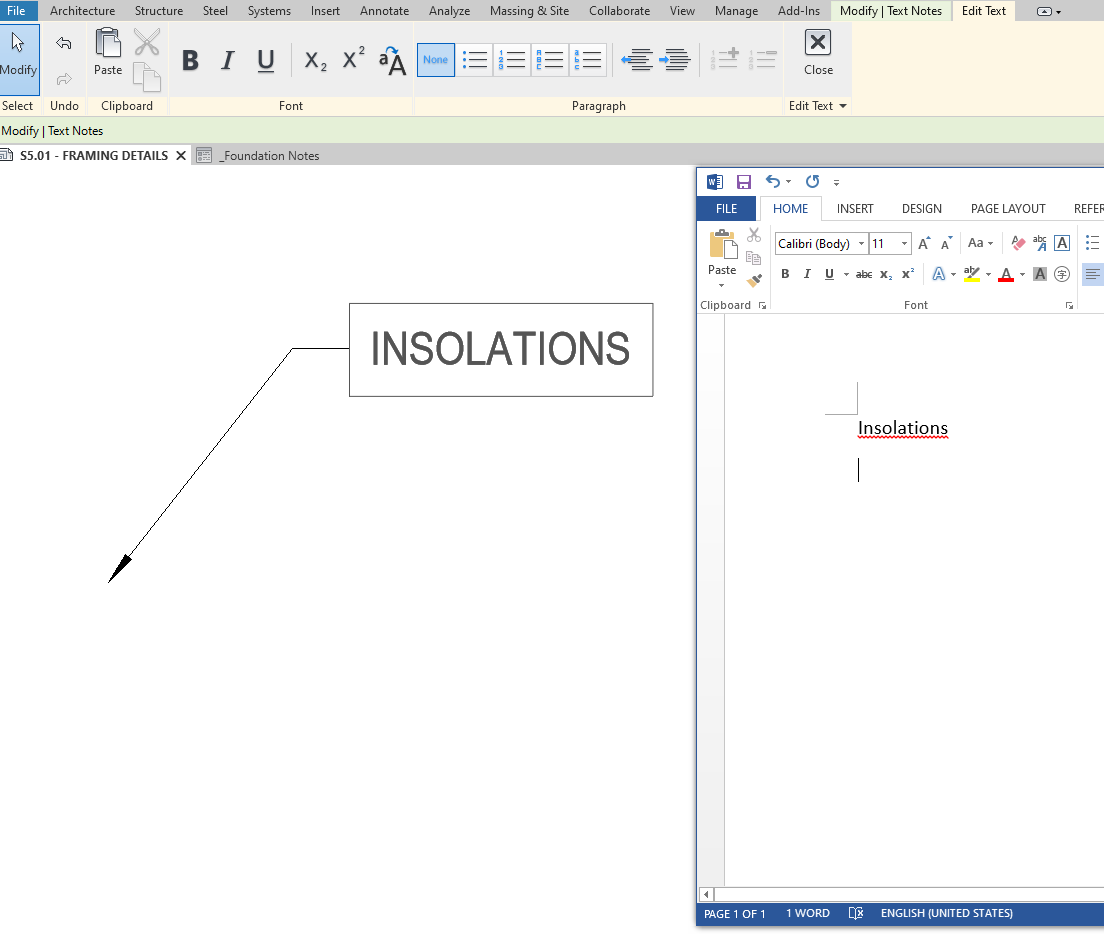Switch to Word's INSERT tab
The width and height of the screenshot is (1104, 944).
(855, 208)
